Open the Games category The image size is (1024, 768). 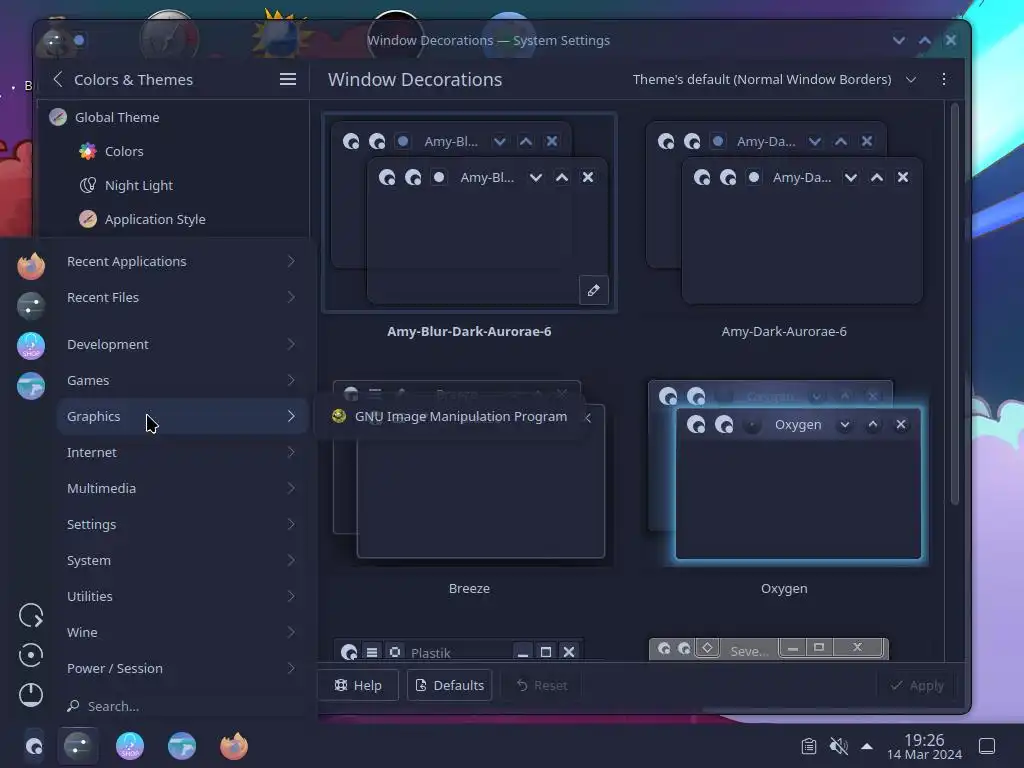[182, 380]
